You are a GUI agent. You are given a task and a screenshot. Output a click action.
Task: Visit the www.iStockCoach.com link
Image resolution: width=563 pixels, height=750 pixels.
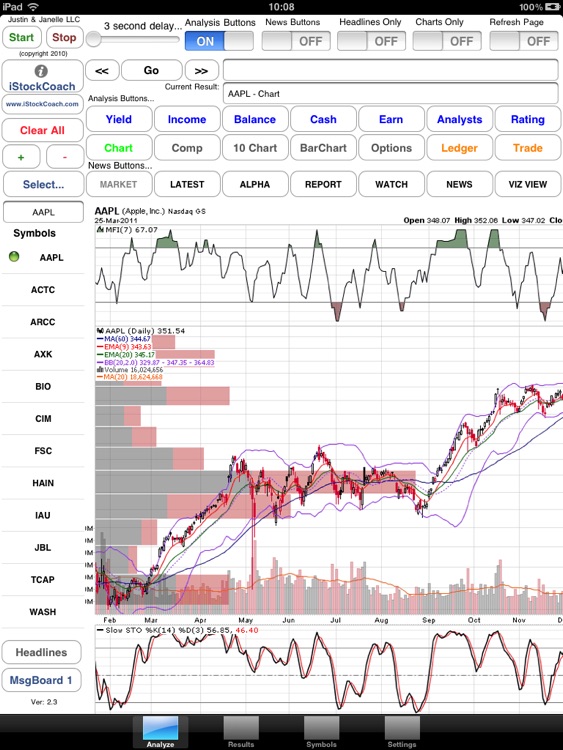pyautogui.click(x=43, y=104)
